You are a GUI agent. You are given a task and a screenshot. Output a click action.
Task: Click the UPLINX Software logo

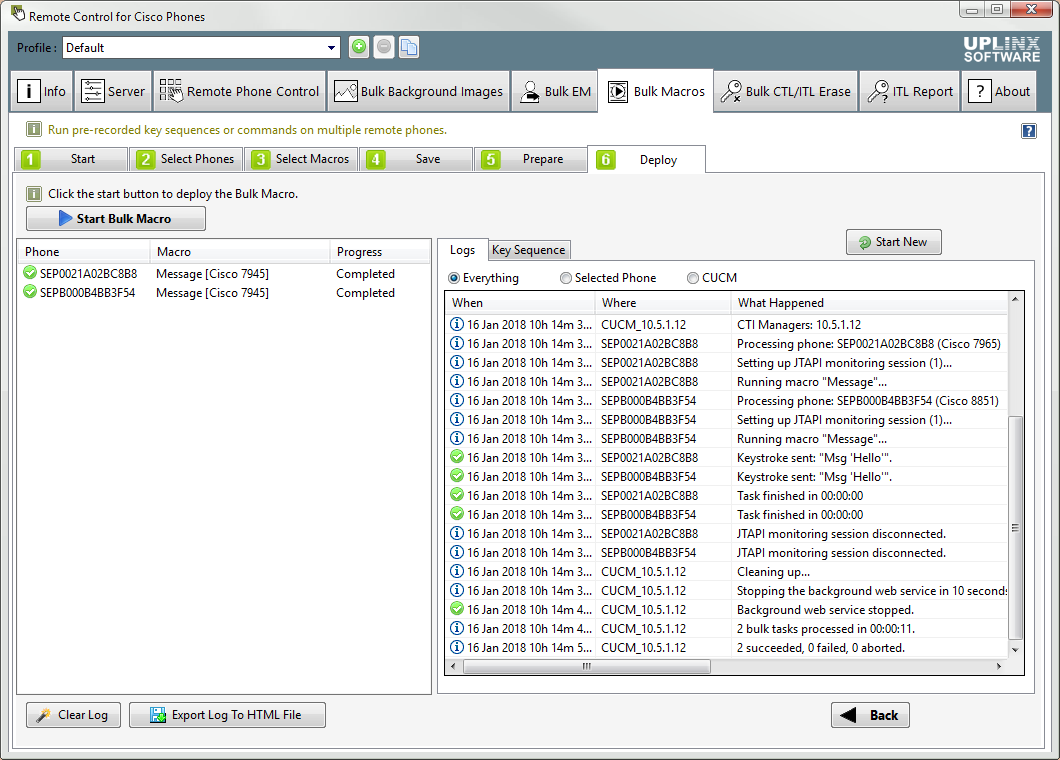pyautogui.click(x=1002, y=49)
